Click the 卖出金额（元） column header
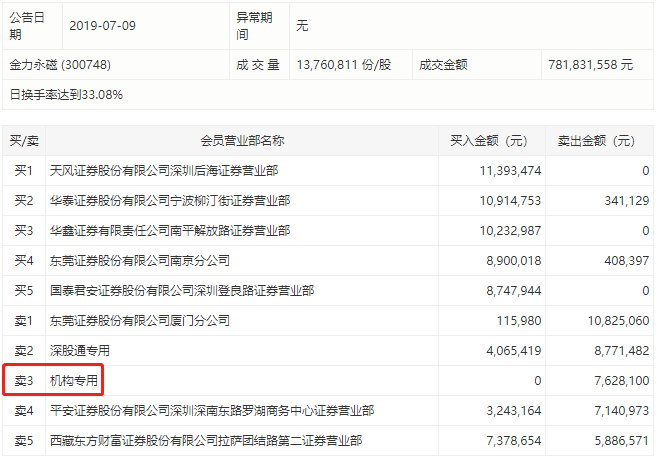660x462 pixels. pyautogui.click(x=599, y=141)
